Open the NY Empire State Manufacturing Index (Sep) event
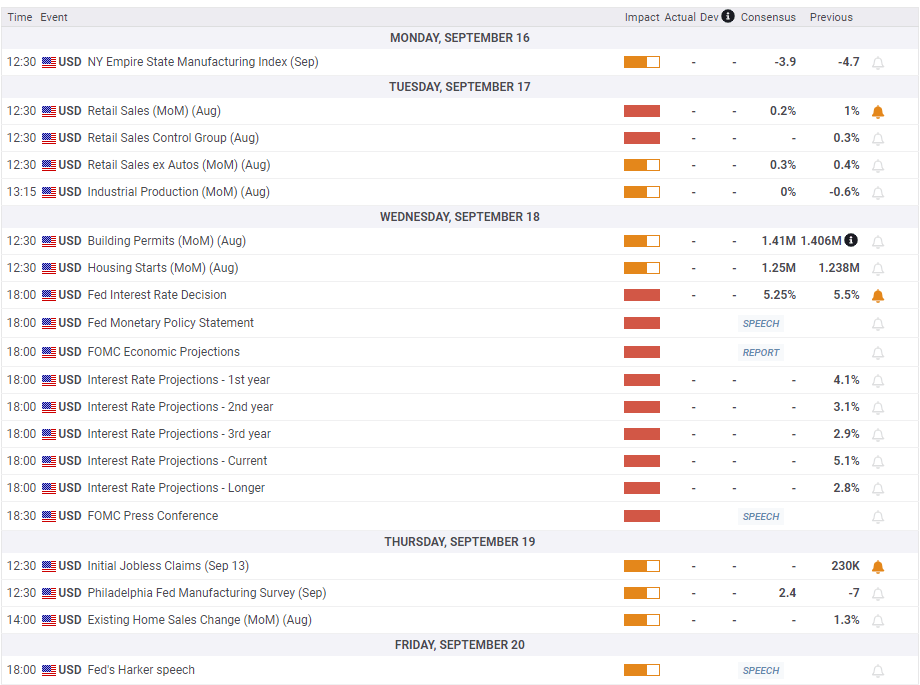 203,62
